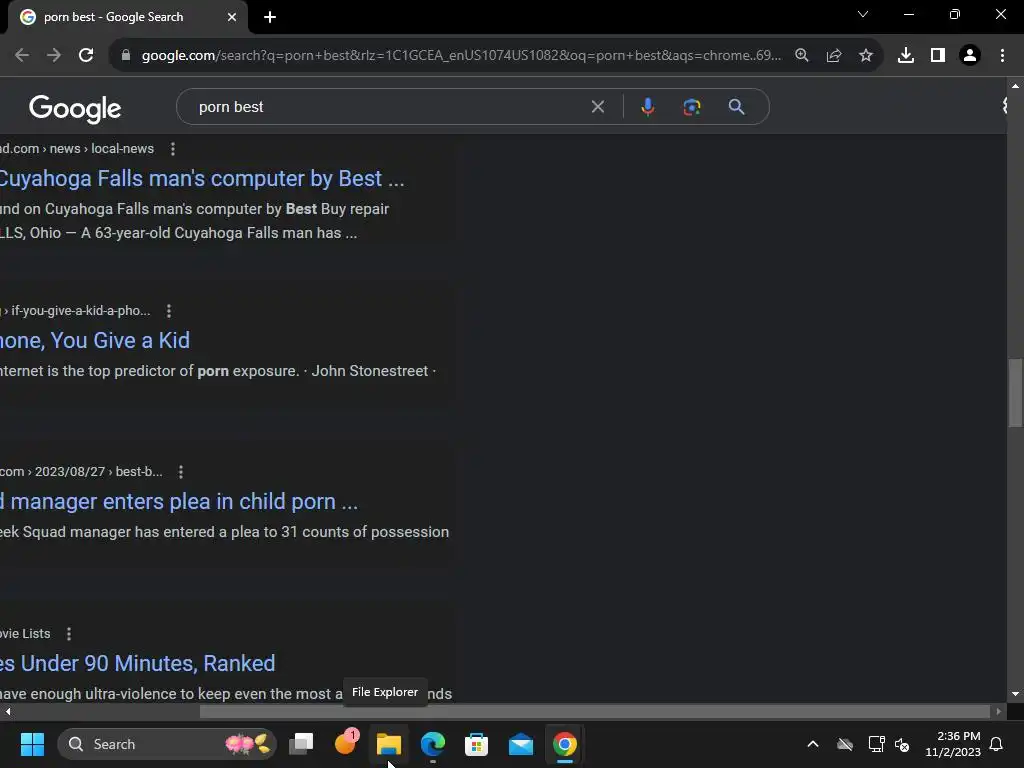Screen dimensions: 1024x768
Task: Open more options for local-news result
Action: (172, 149)
